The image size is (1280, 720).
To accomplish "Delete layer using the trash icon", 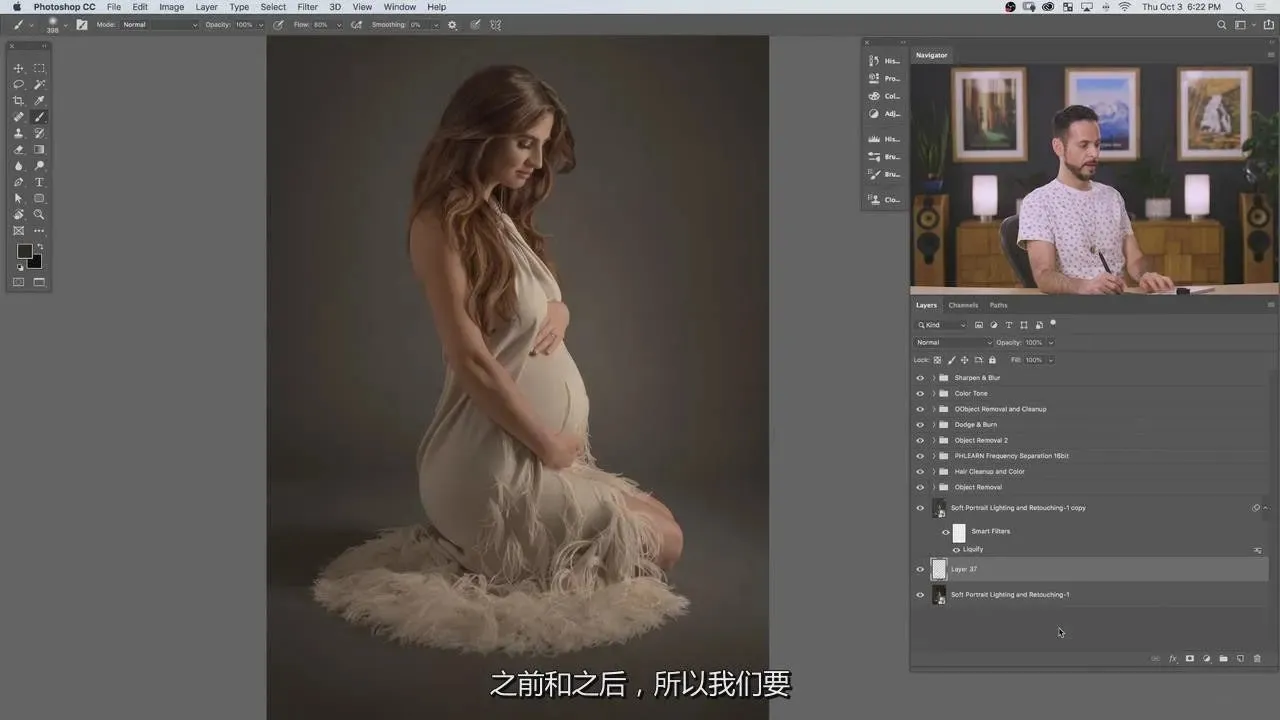I will click(1257, 659).
